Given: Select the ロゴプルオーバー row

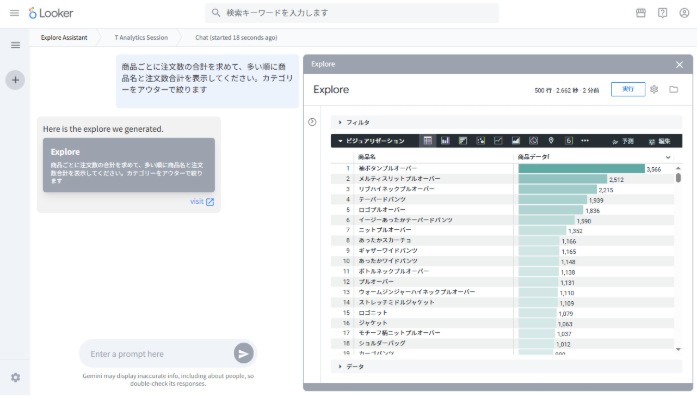Looking at the screenshot, I should pyautogui.click(x=502, y=210).
